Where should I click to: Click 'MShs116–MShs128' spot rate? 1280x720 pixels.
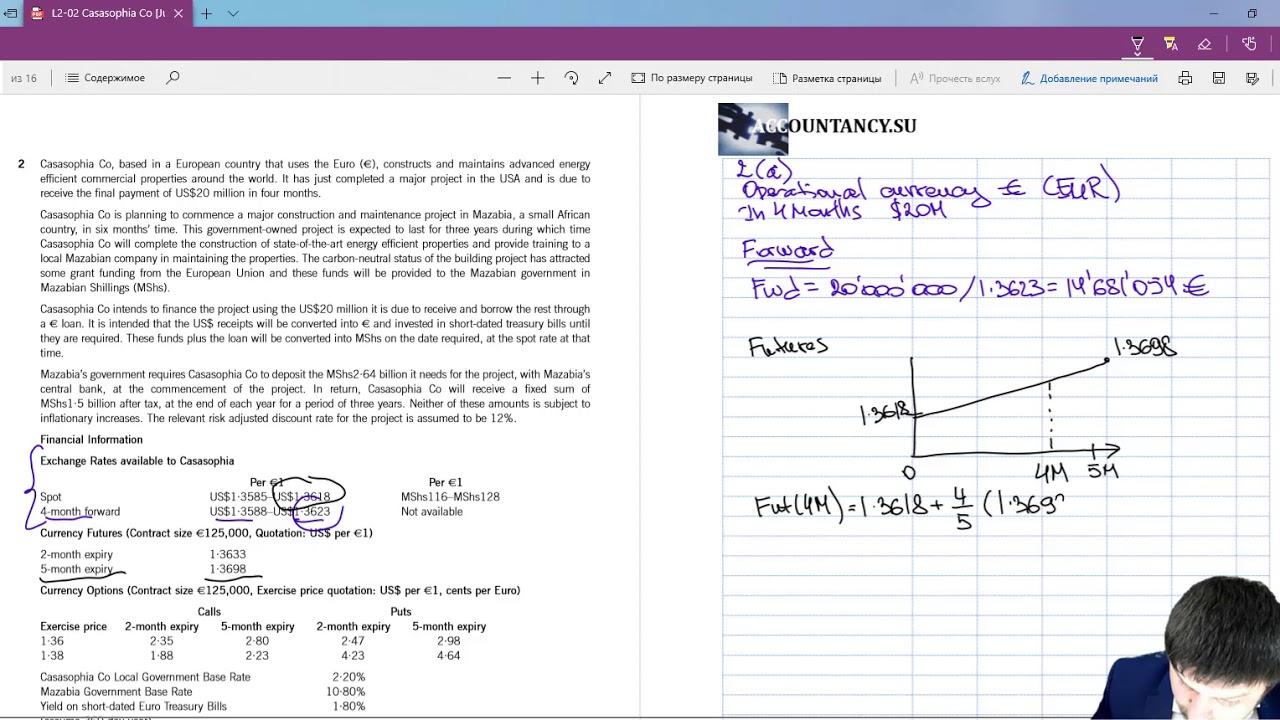click(x=450, y=497)
